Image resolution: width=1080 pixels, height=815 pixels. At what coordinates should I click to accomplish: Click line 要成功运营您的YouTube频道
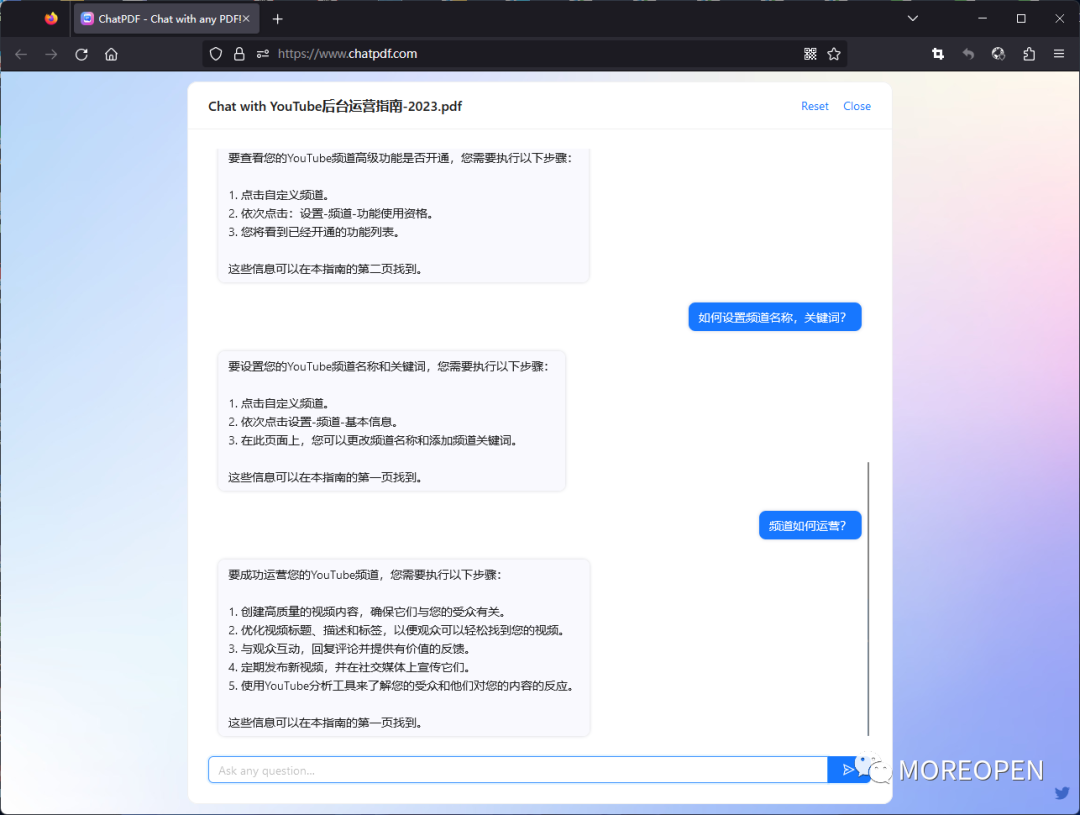pyautogui.click(x=365, y=575)
